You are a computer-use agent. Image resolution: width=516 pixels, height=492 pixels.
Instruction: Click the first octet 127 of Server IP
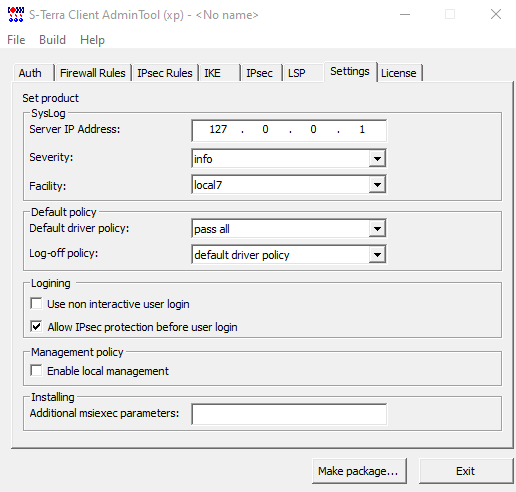[x=218, y=129]
